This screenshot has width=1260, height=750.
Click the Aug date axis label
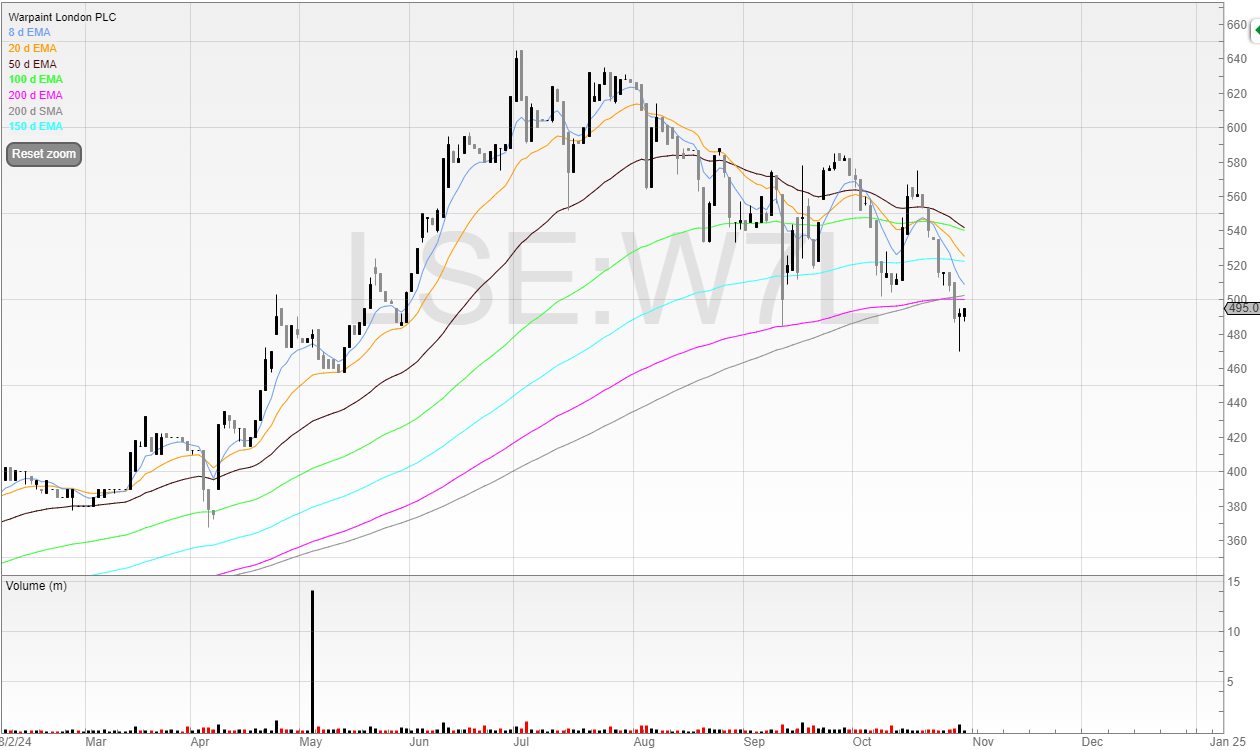(644, 742)
